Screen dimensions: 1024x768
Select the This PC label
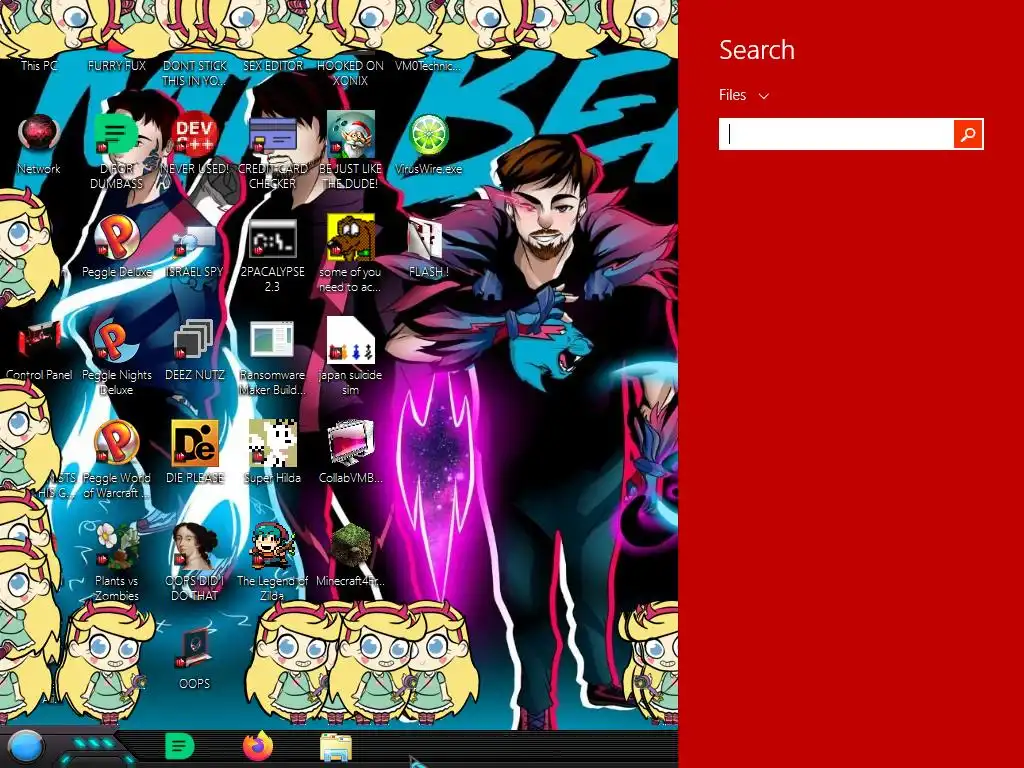[39, 65]
